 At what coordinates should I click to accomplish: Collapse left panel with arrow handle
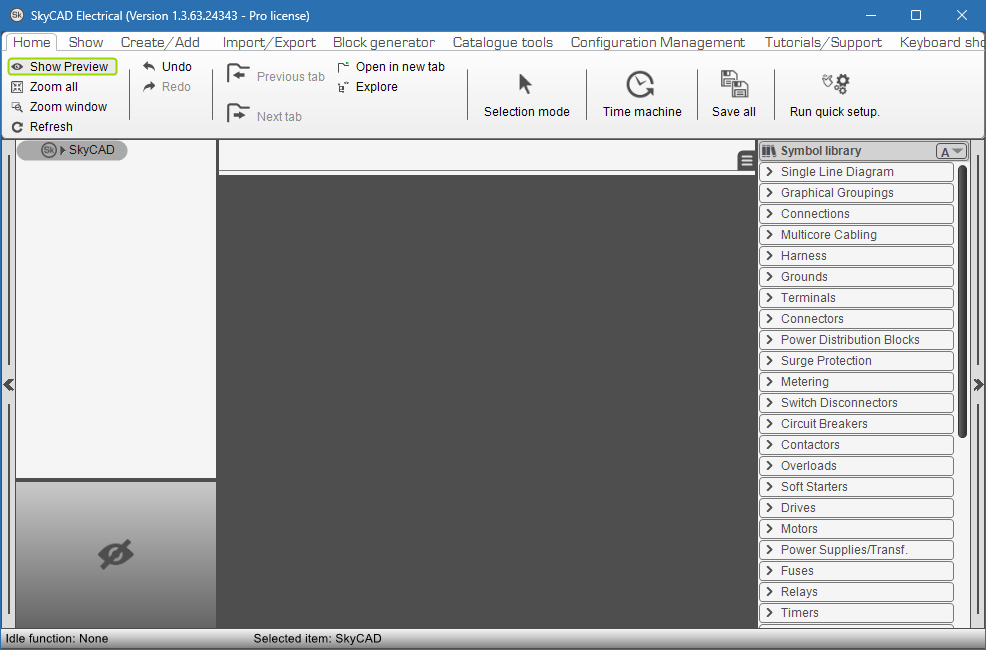click(8, 384)
